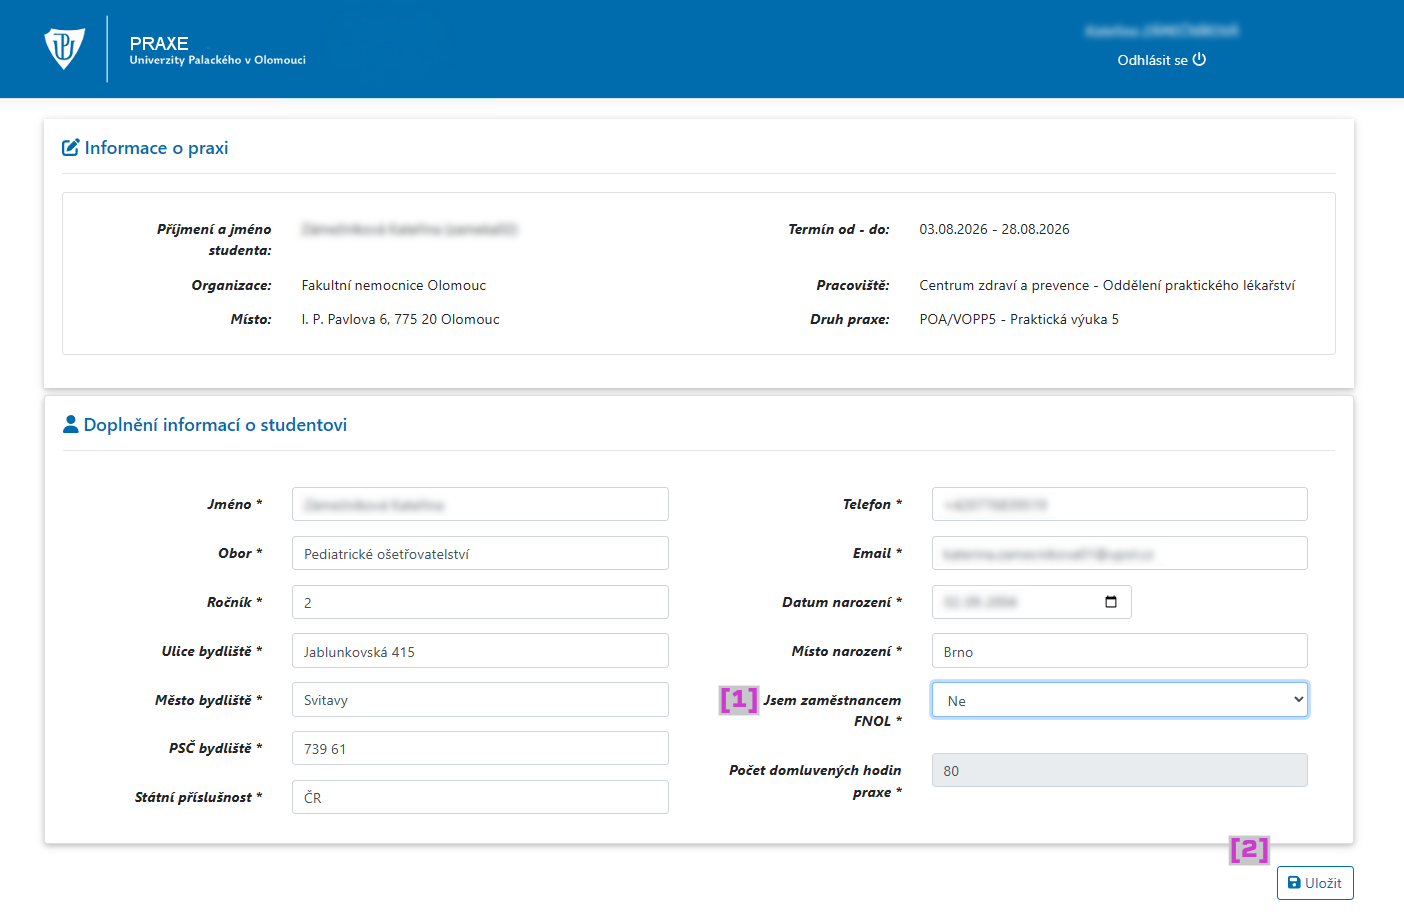Click the Palacký University shield logo
1404x918 pixels.
point(64,48)
